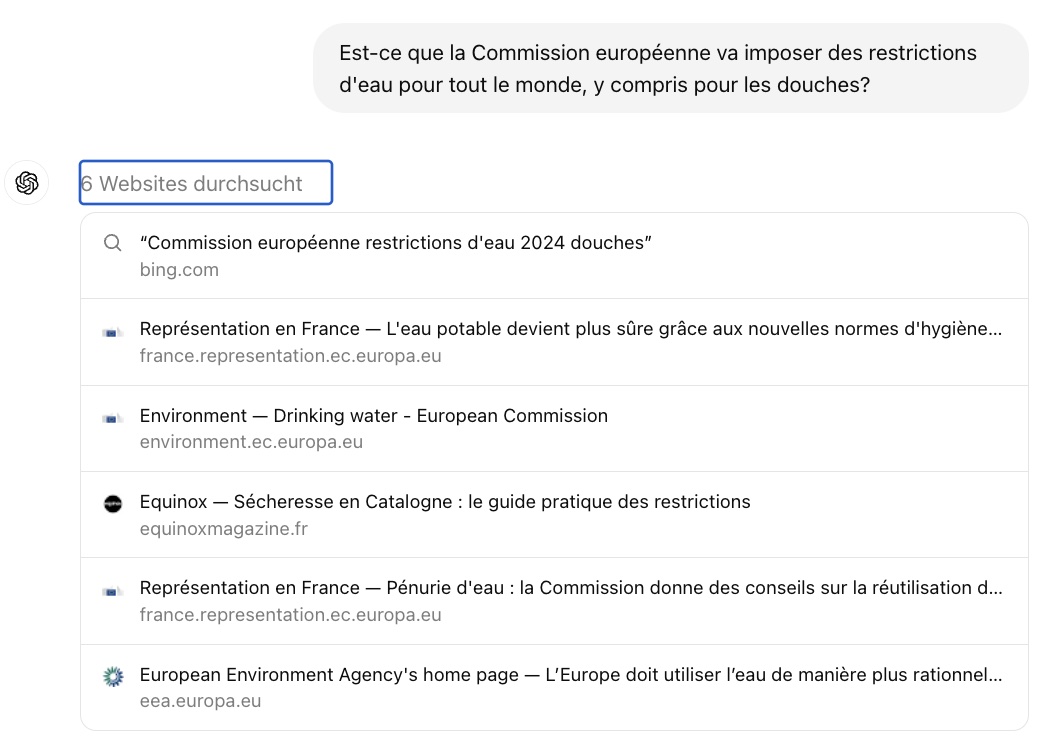Open the bing.com search query result
The height and width of the screenshot is (744, 1039).
point(397,242)
